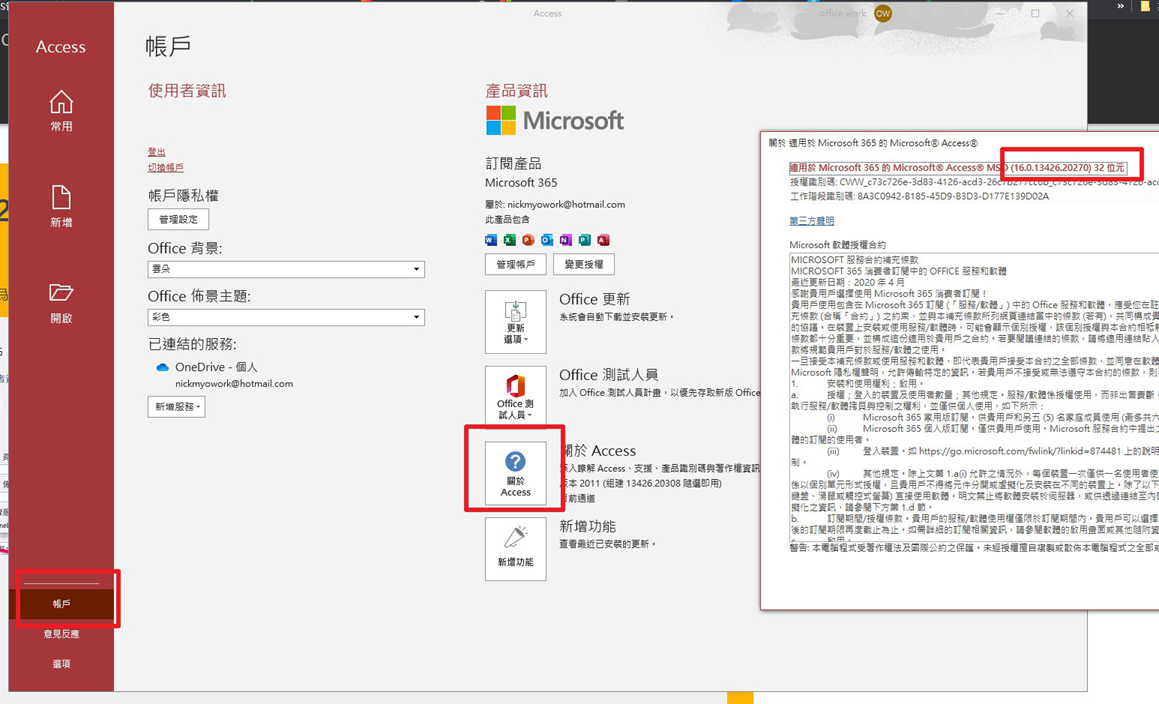Open 意見反應 (Feedback) in sidebar
Viewport: 1159px width, 704px height.
[x=61, y=634]
